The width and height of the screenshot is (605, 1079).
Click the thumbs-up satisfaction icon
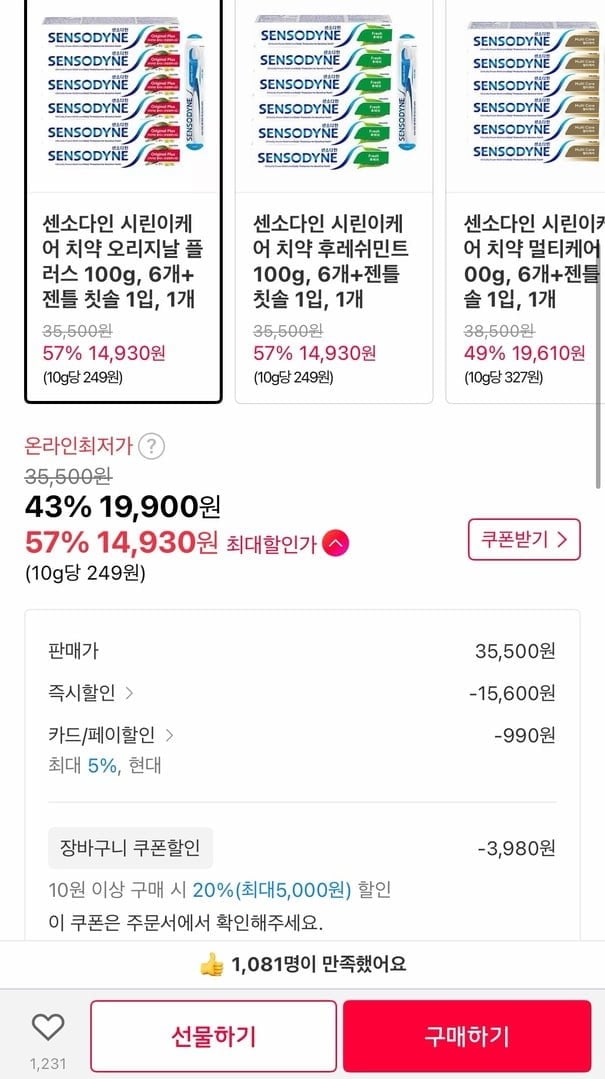click(x=211, y=965)
